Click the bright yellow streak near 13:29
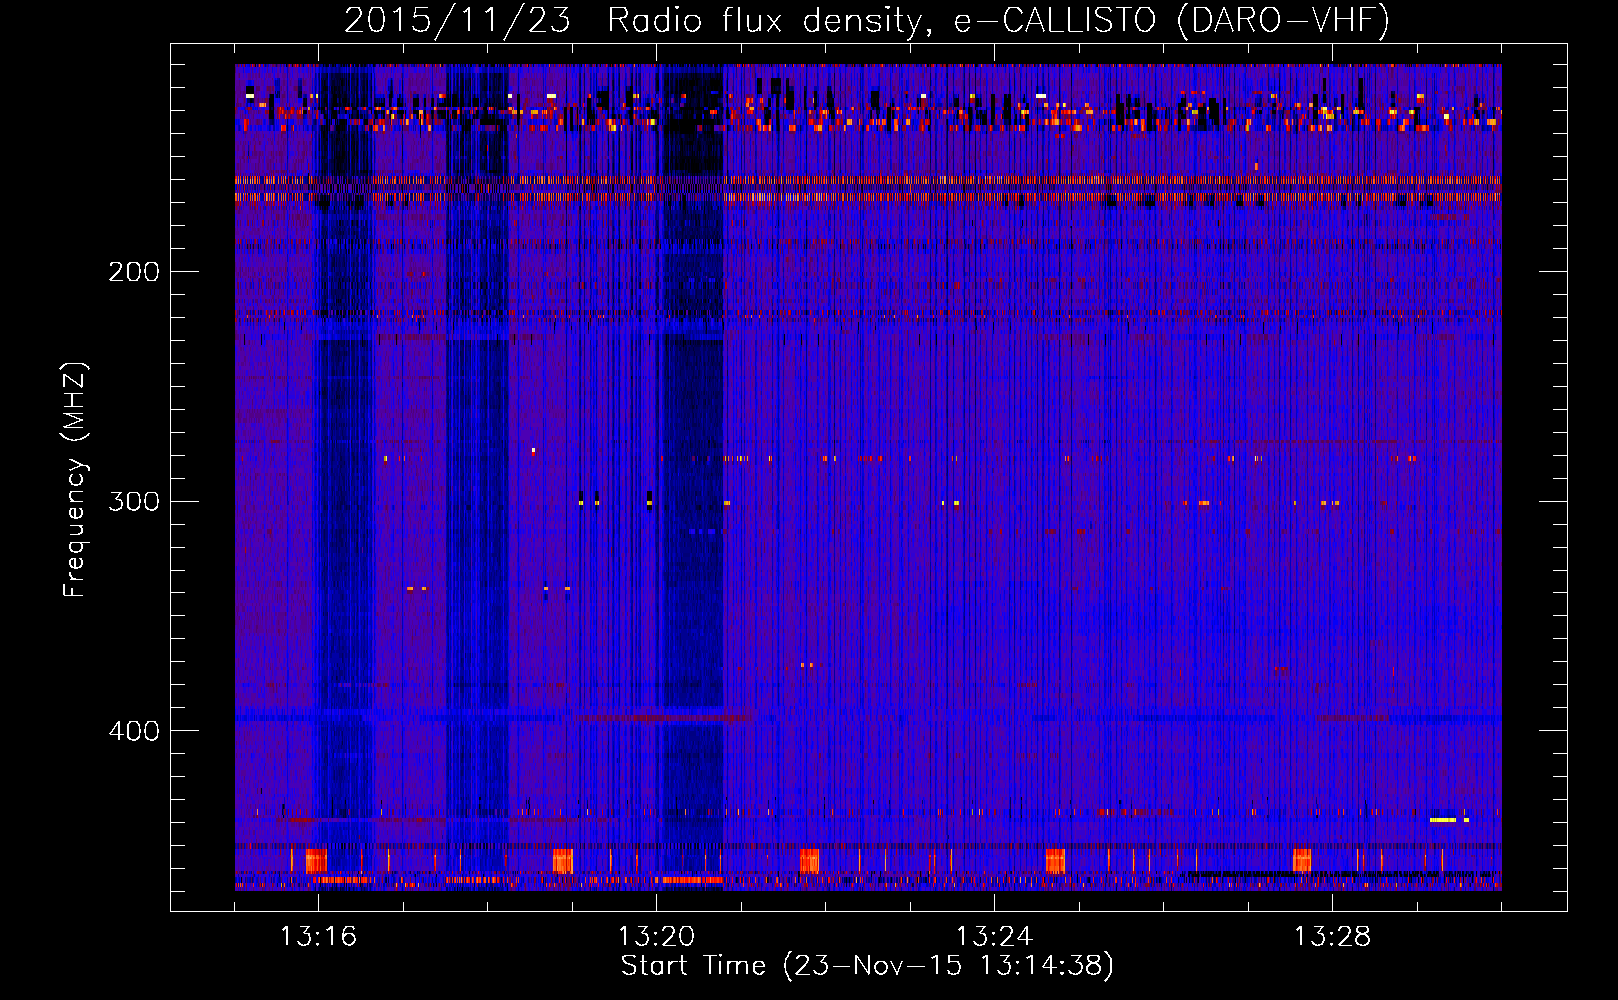Image resolution: width=1618 pixels, height=1000 pixels. click(x=1443, y=820)
